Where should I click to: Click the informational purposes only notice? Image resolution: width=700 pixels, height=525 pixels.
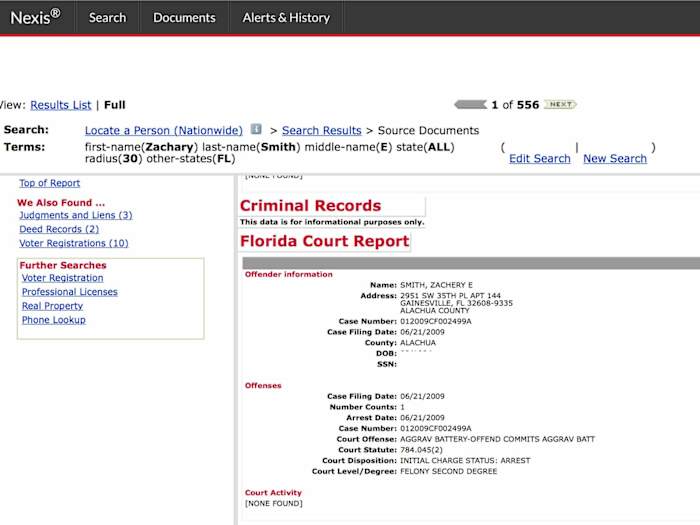point(332,222)
